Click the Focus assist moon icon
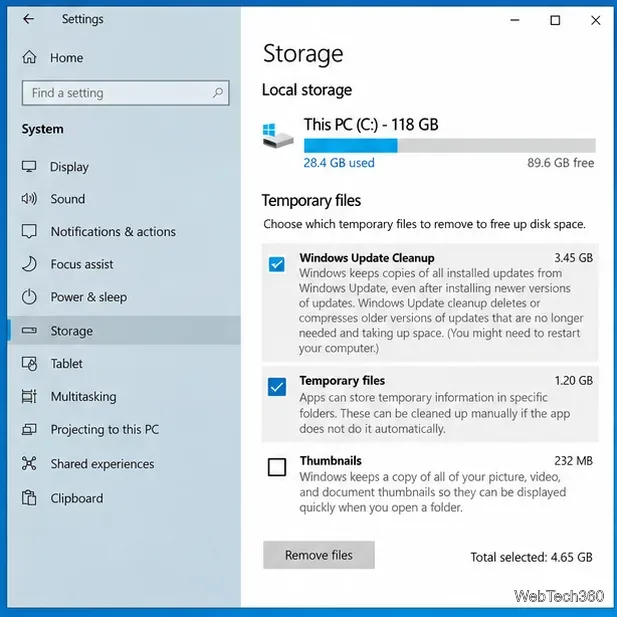The image size is (617, 617). pos(29,264)
